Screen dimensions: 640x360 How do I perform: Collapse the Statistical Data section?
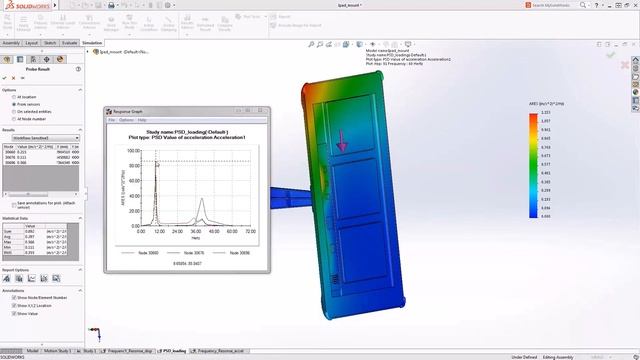tap(80, 218)
